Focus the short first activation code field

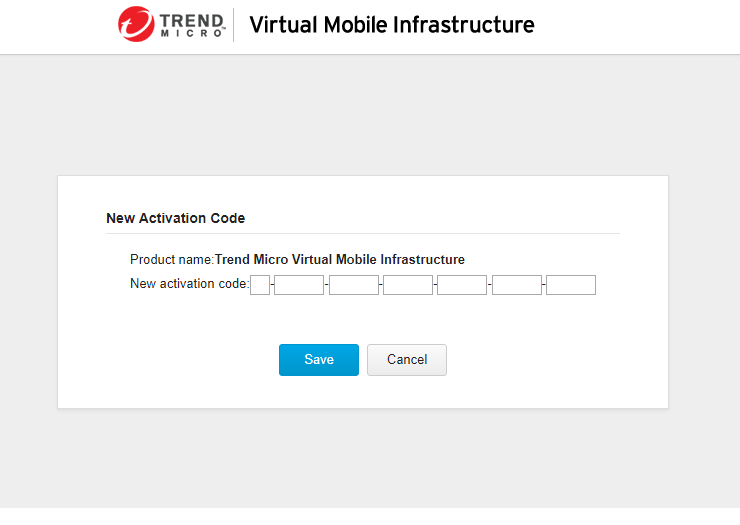(260, 285)
